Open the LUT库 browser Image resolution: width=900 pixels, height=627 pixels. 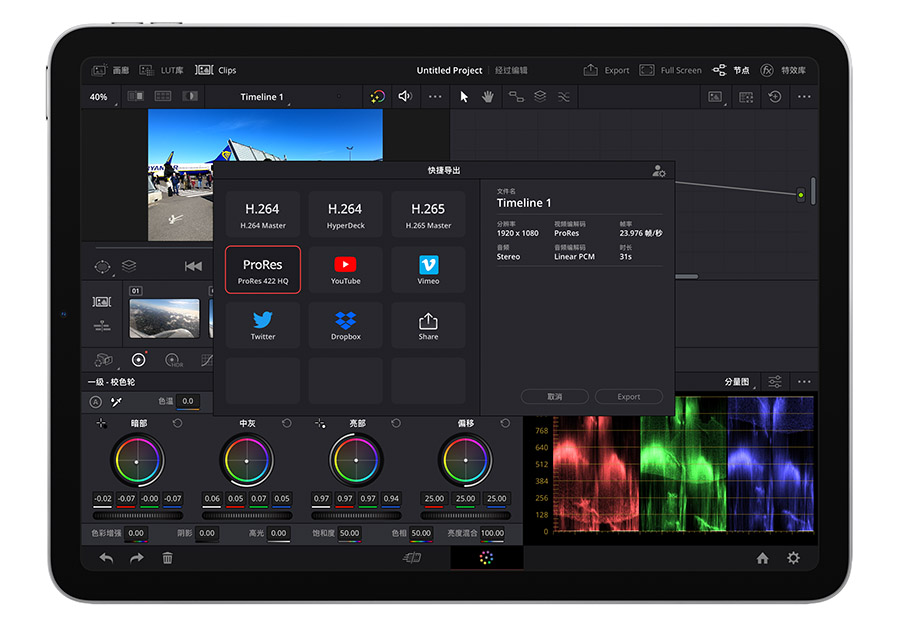tap(161, 70)
